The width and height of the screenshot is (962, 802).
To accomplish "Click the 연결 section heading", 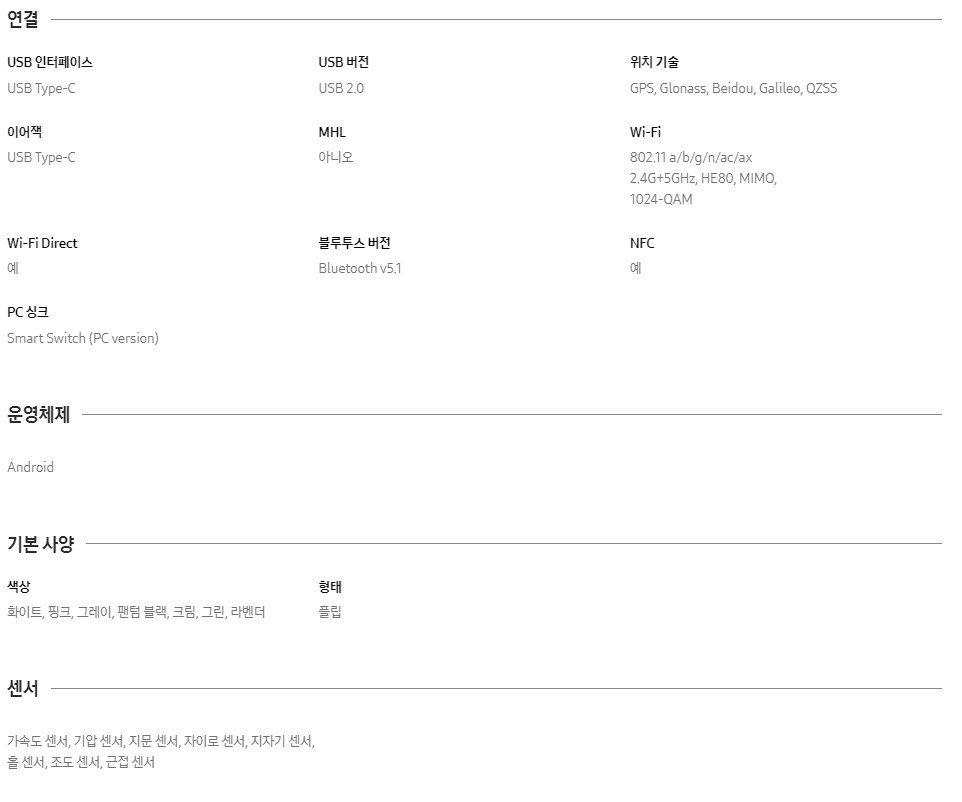I will [x=23, y=20].
